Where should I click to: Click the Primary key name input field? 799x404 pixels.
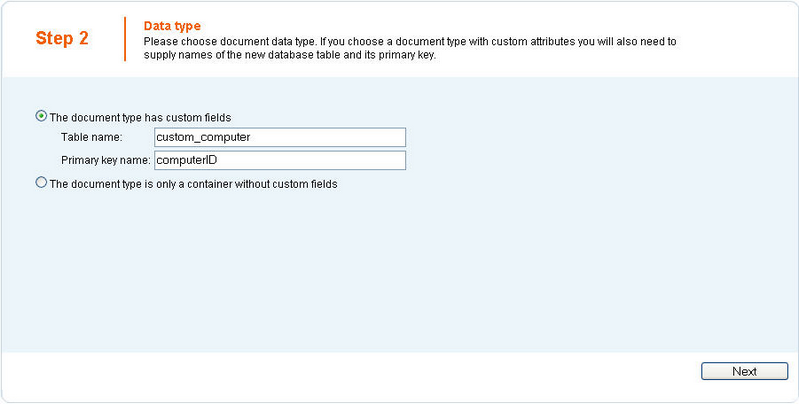(x=280, y=160)
